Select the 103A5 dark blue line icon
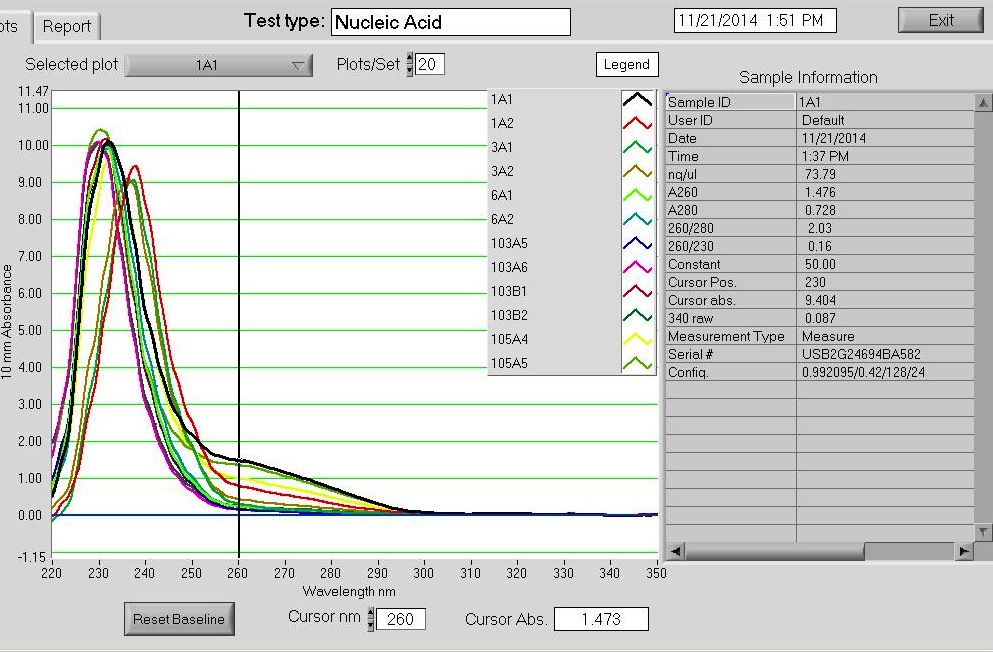The image size is (993, 652). tap(637, 243)
